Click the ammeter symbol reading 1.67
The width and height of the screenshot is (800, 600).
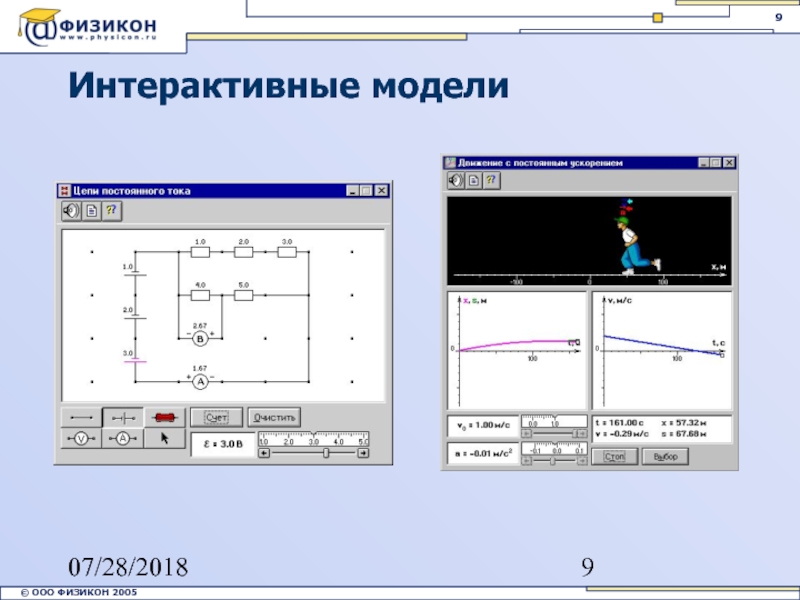200,381
